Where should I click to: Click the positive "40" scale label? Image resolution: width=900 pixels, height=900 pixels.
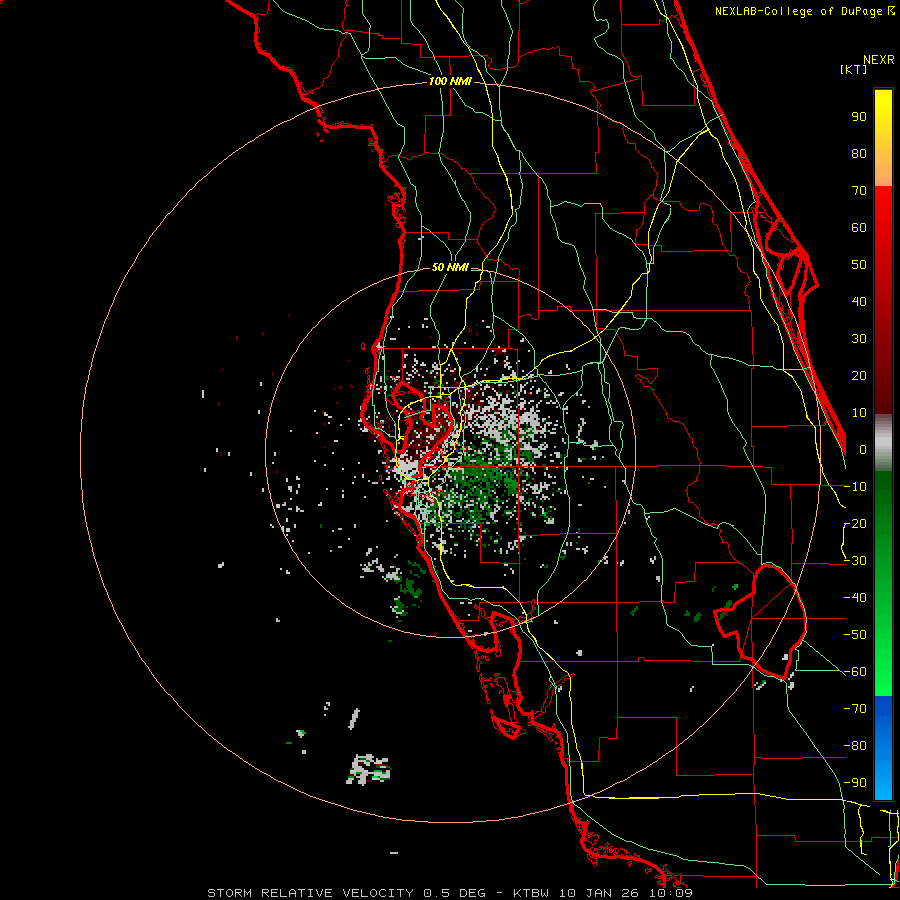point(859,302)
